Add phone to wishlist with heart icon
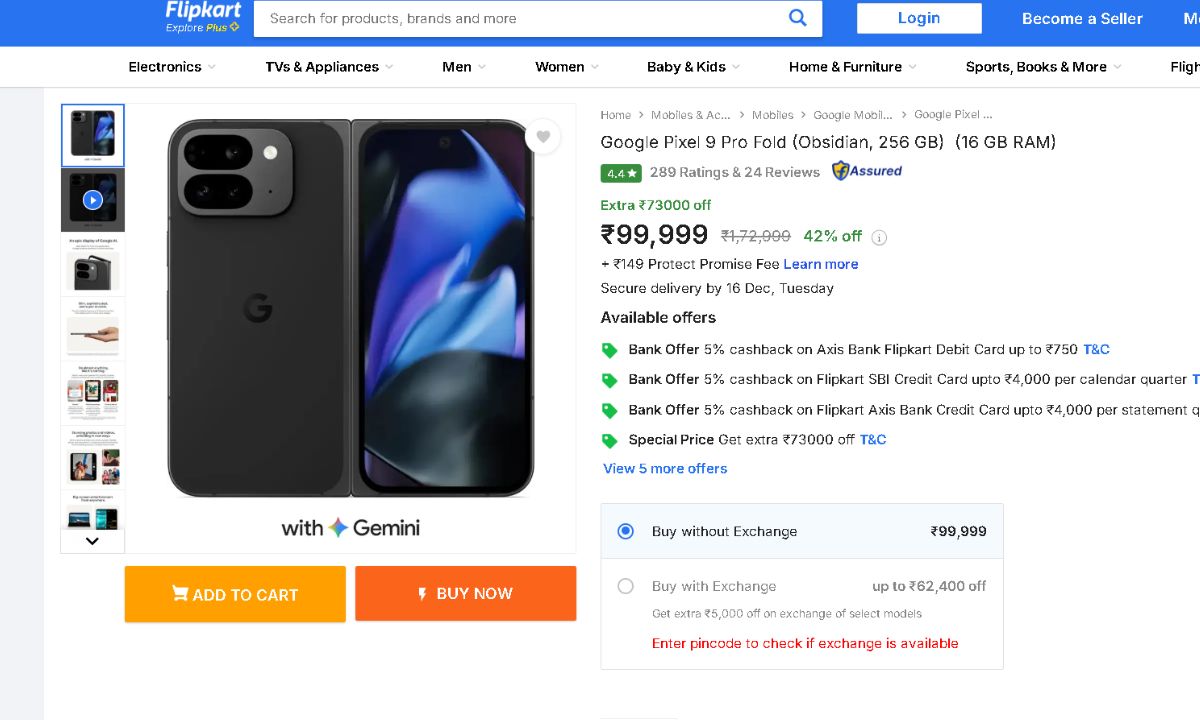 click(543, 137)
